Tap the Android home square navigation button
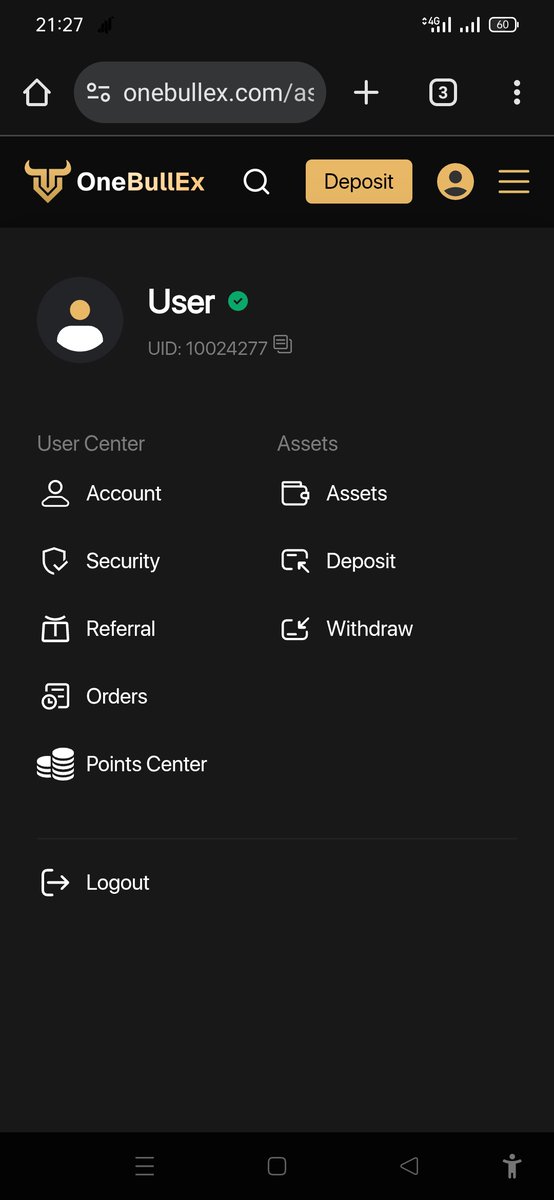The image size is (554, 1200). click(x=277, y=1166)
